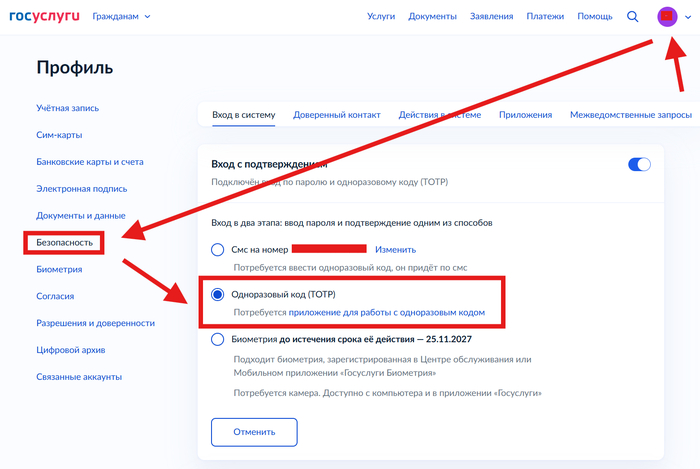Open Цифровой архив in sidebar
Viewport: 700px width, 469px height.
point(78,350)
